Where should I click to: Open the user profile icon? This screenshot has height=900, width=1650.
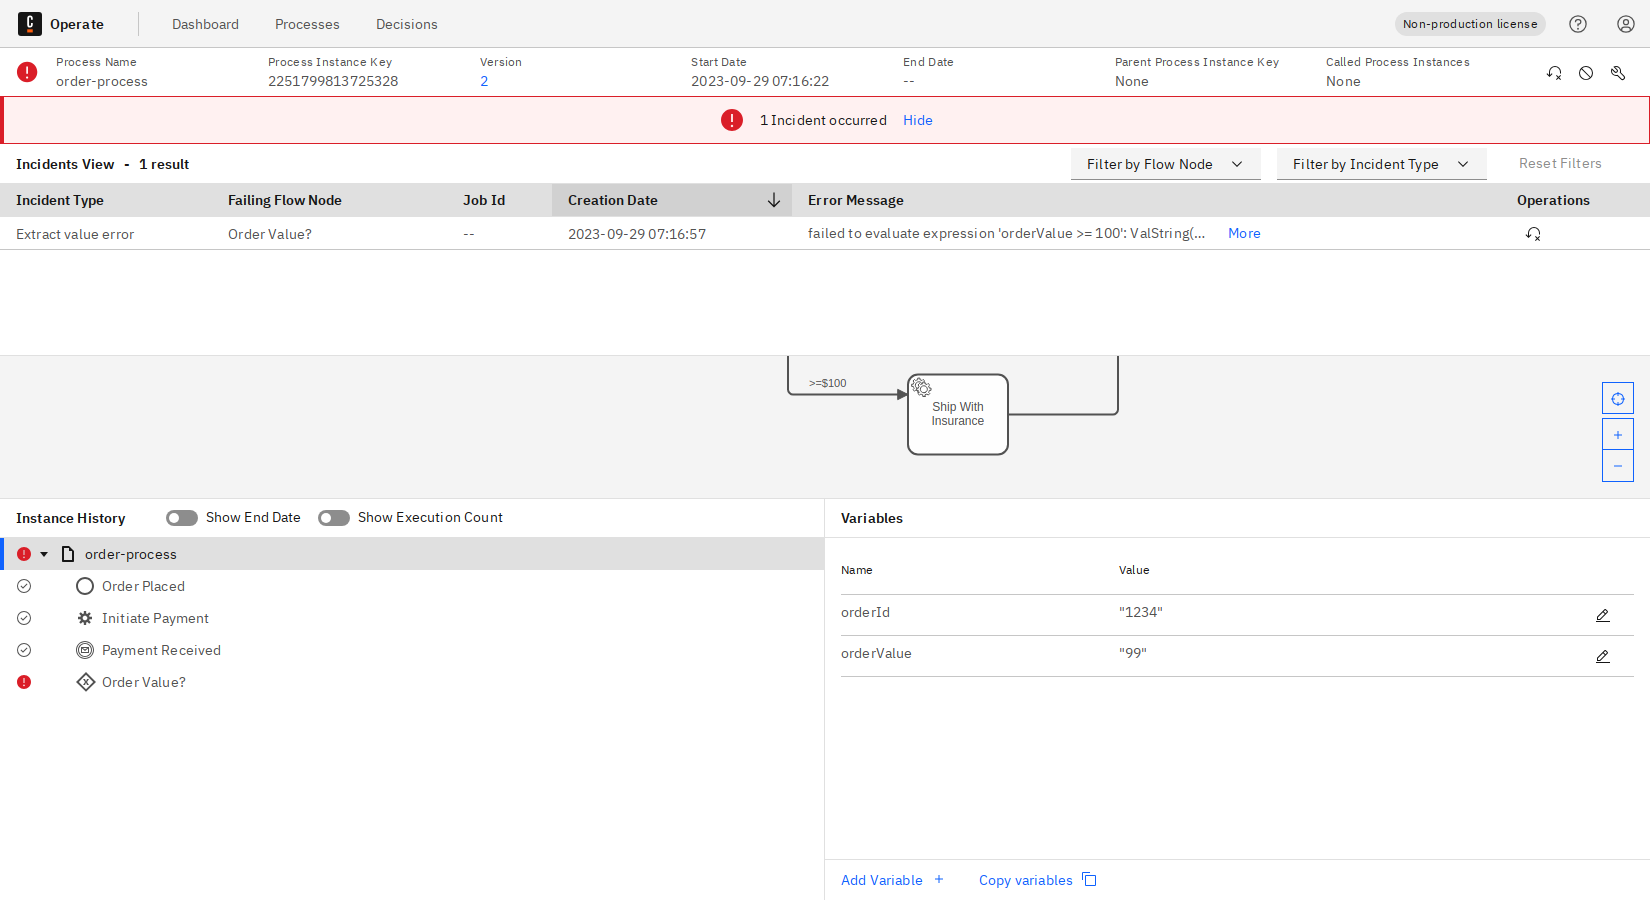pos(1625,23)
